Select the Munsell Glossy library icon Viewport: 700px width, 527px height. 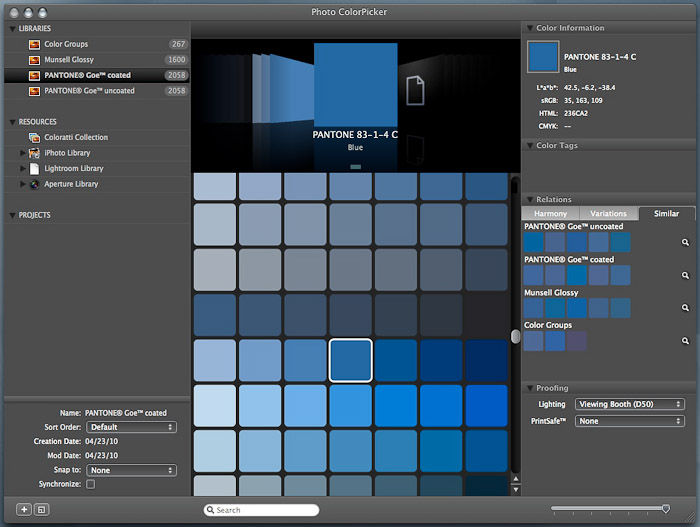(34, 60)
